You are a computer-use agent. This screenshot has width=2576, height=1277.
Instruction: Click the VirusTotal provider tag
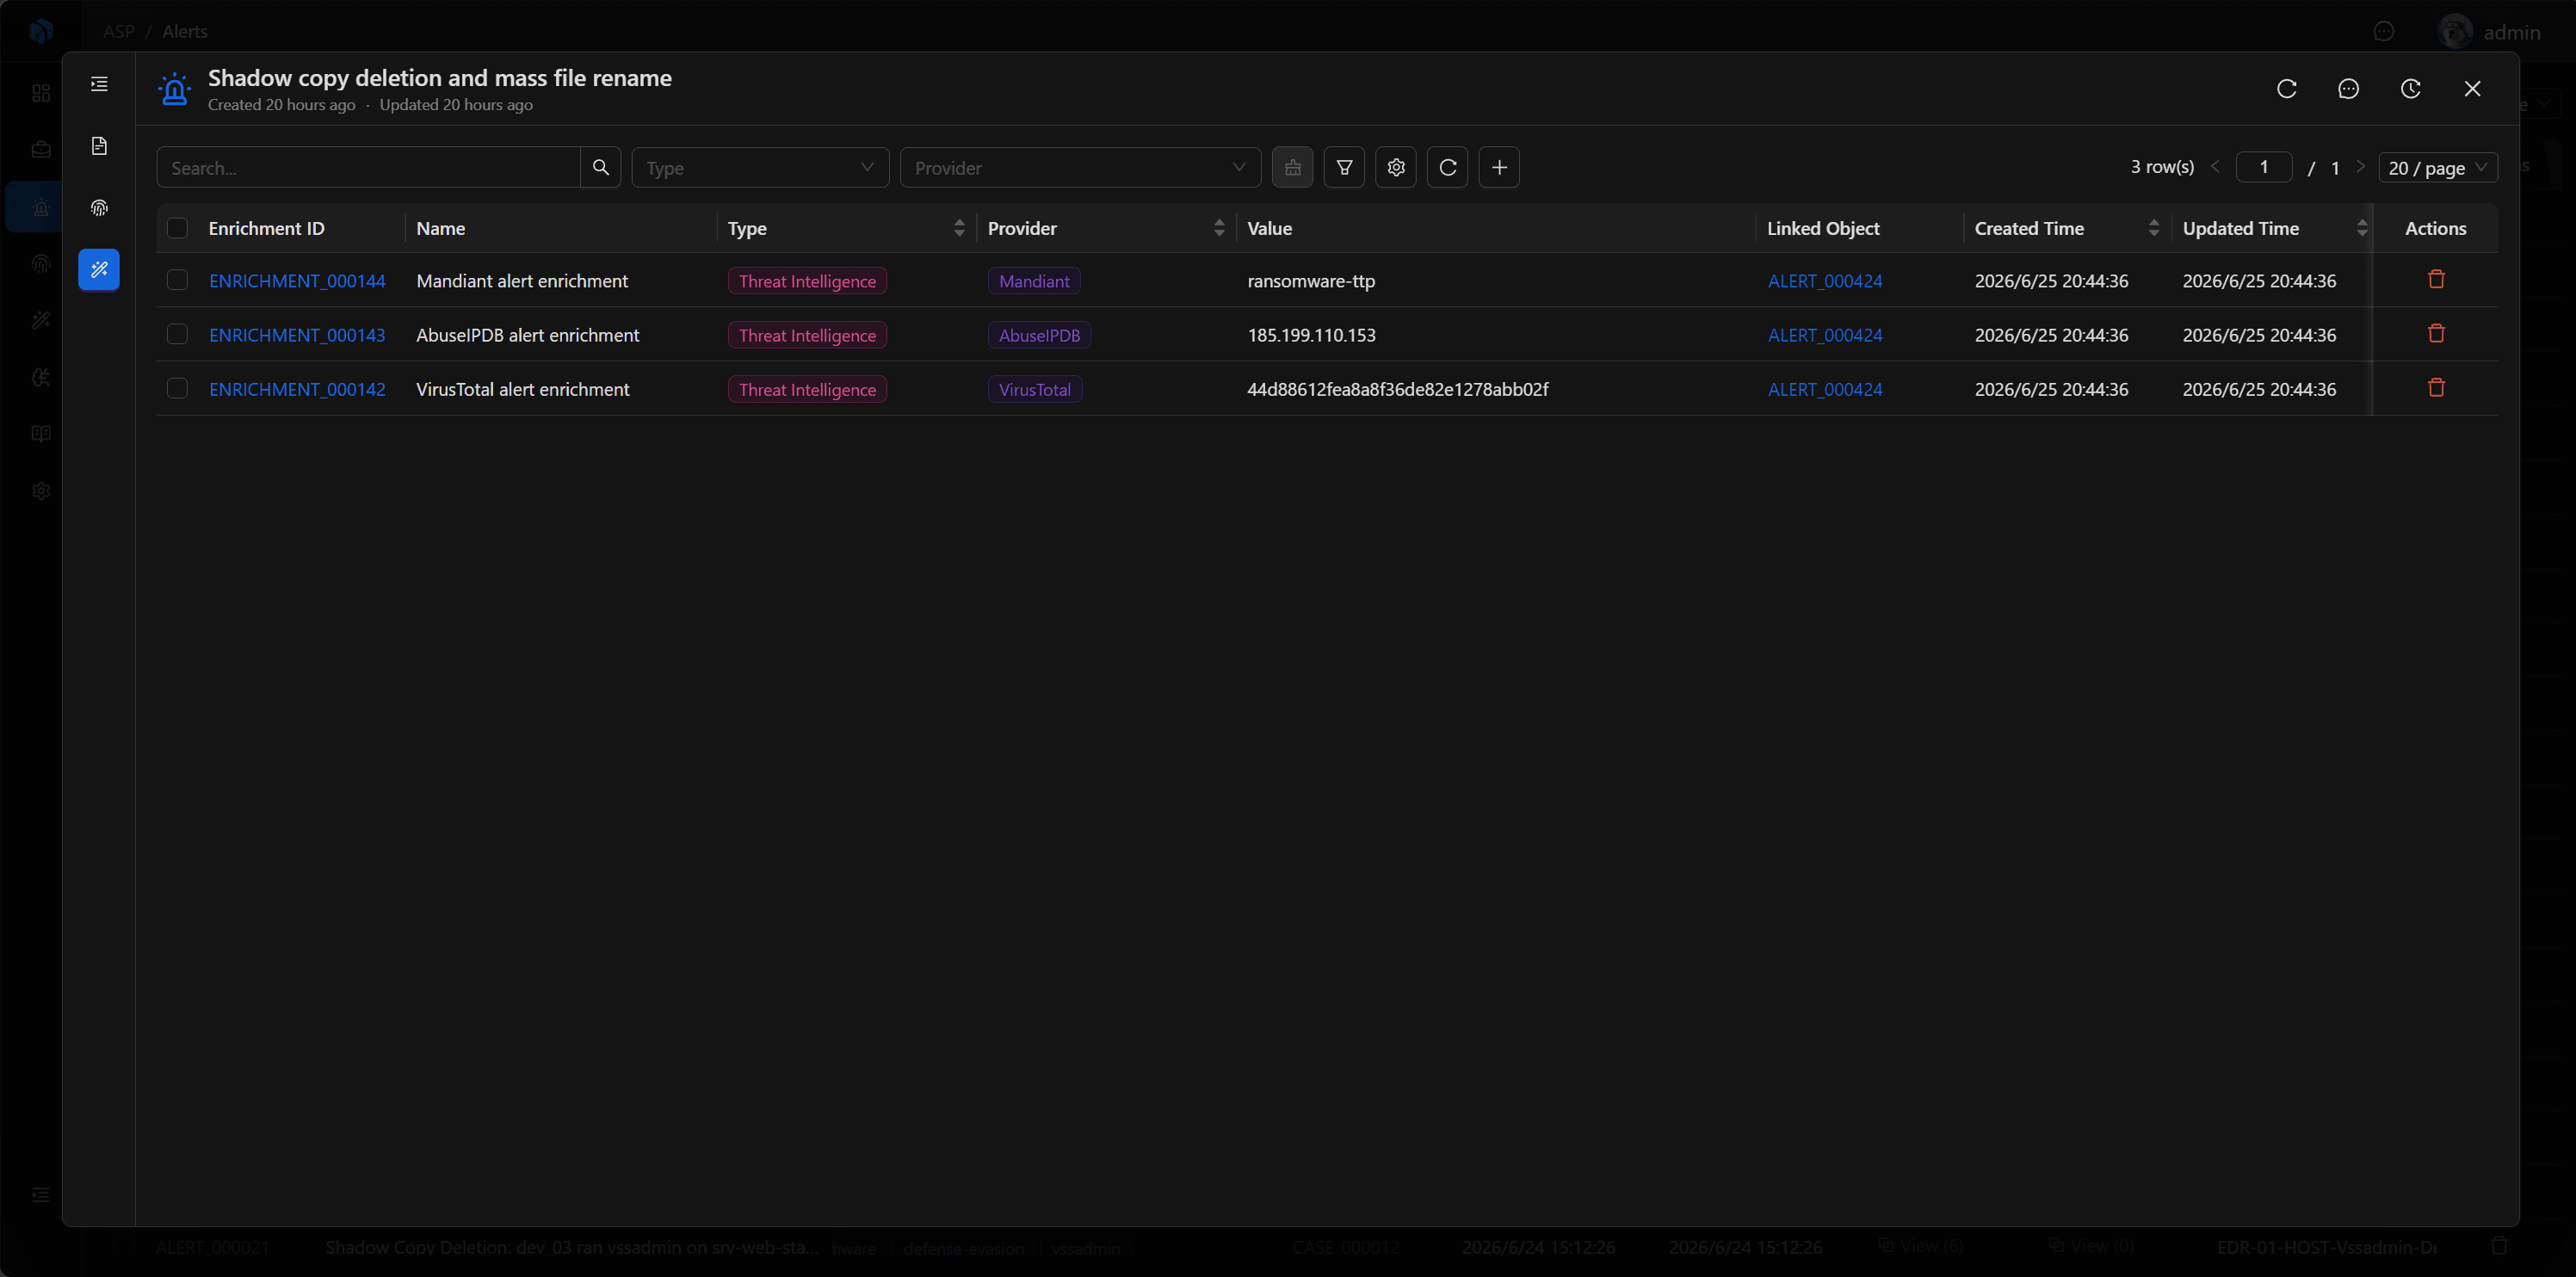pos(1035,389)
